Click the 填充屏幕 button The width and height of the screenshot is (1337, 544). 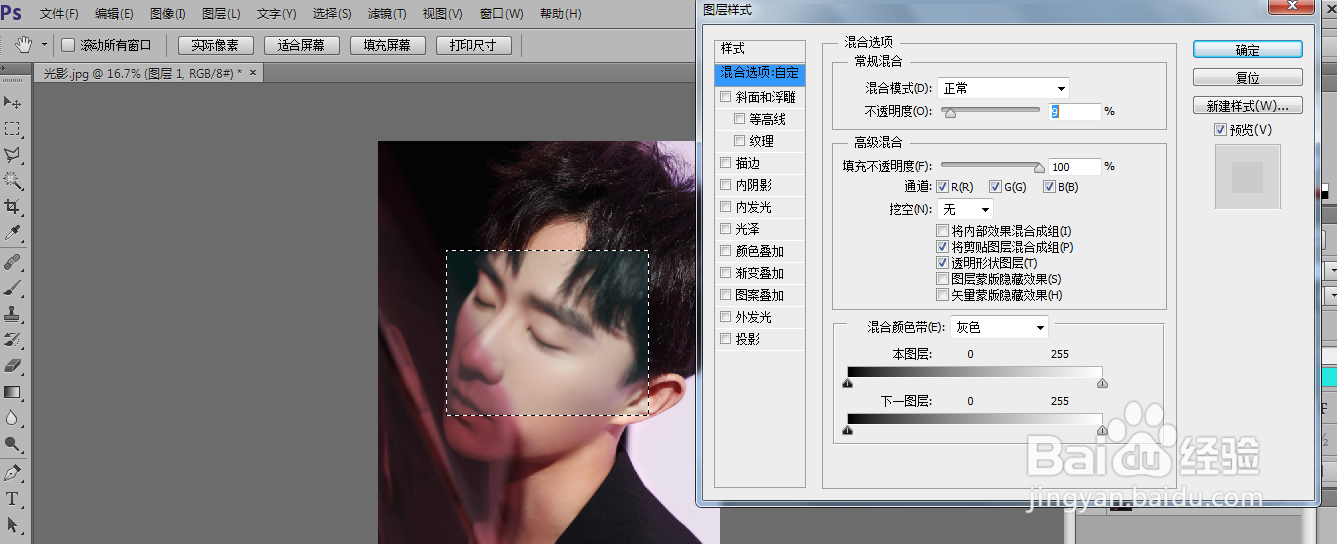(388, 45)
